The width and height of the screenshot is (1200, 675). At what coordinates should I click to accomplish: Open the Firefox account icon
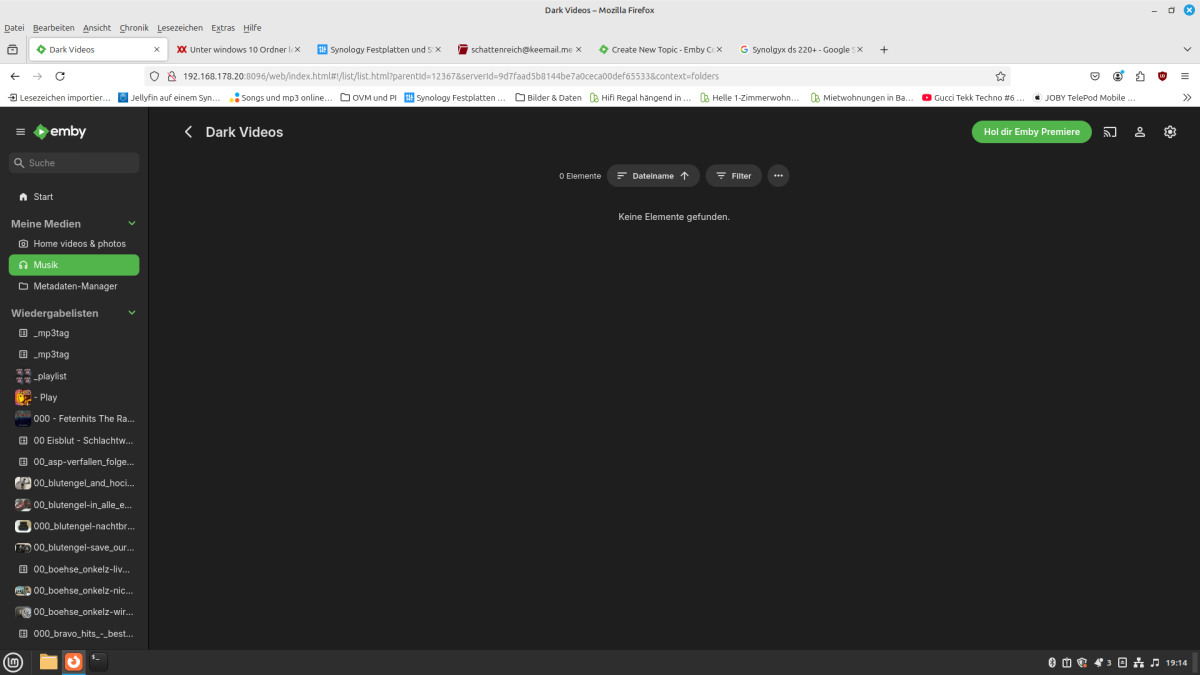point(1118,76)
